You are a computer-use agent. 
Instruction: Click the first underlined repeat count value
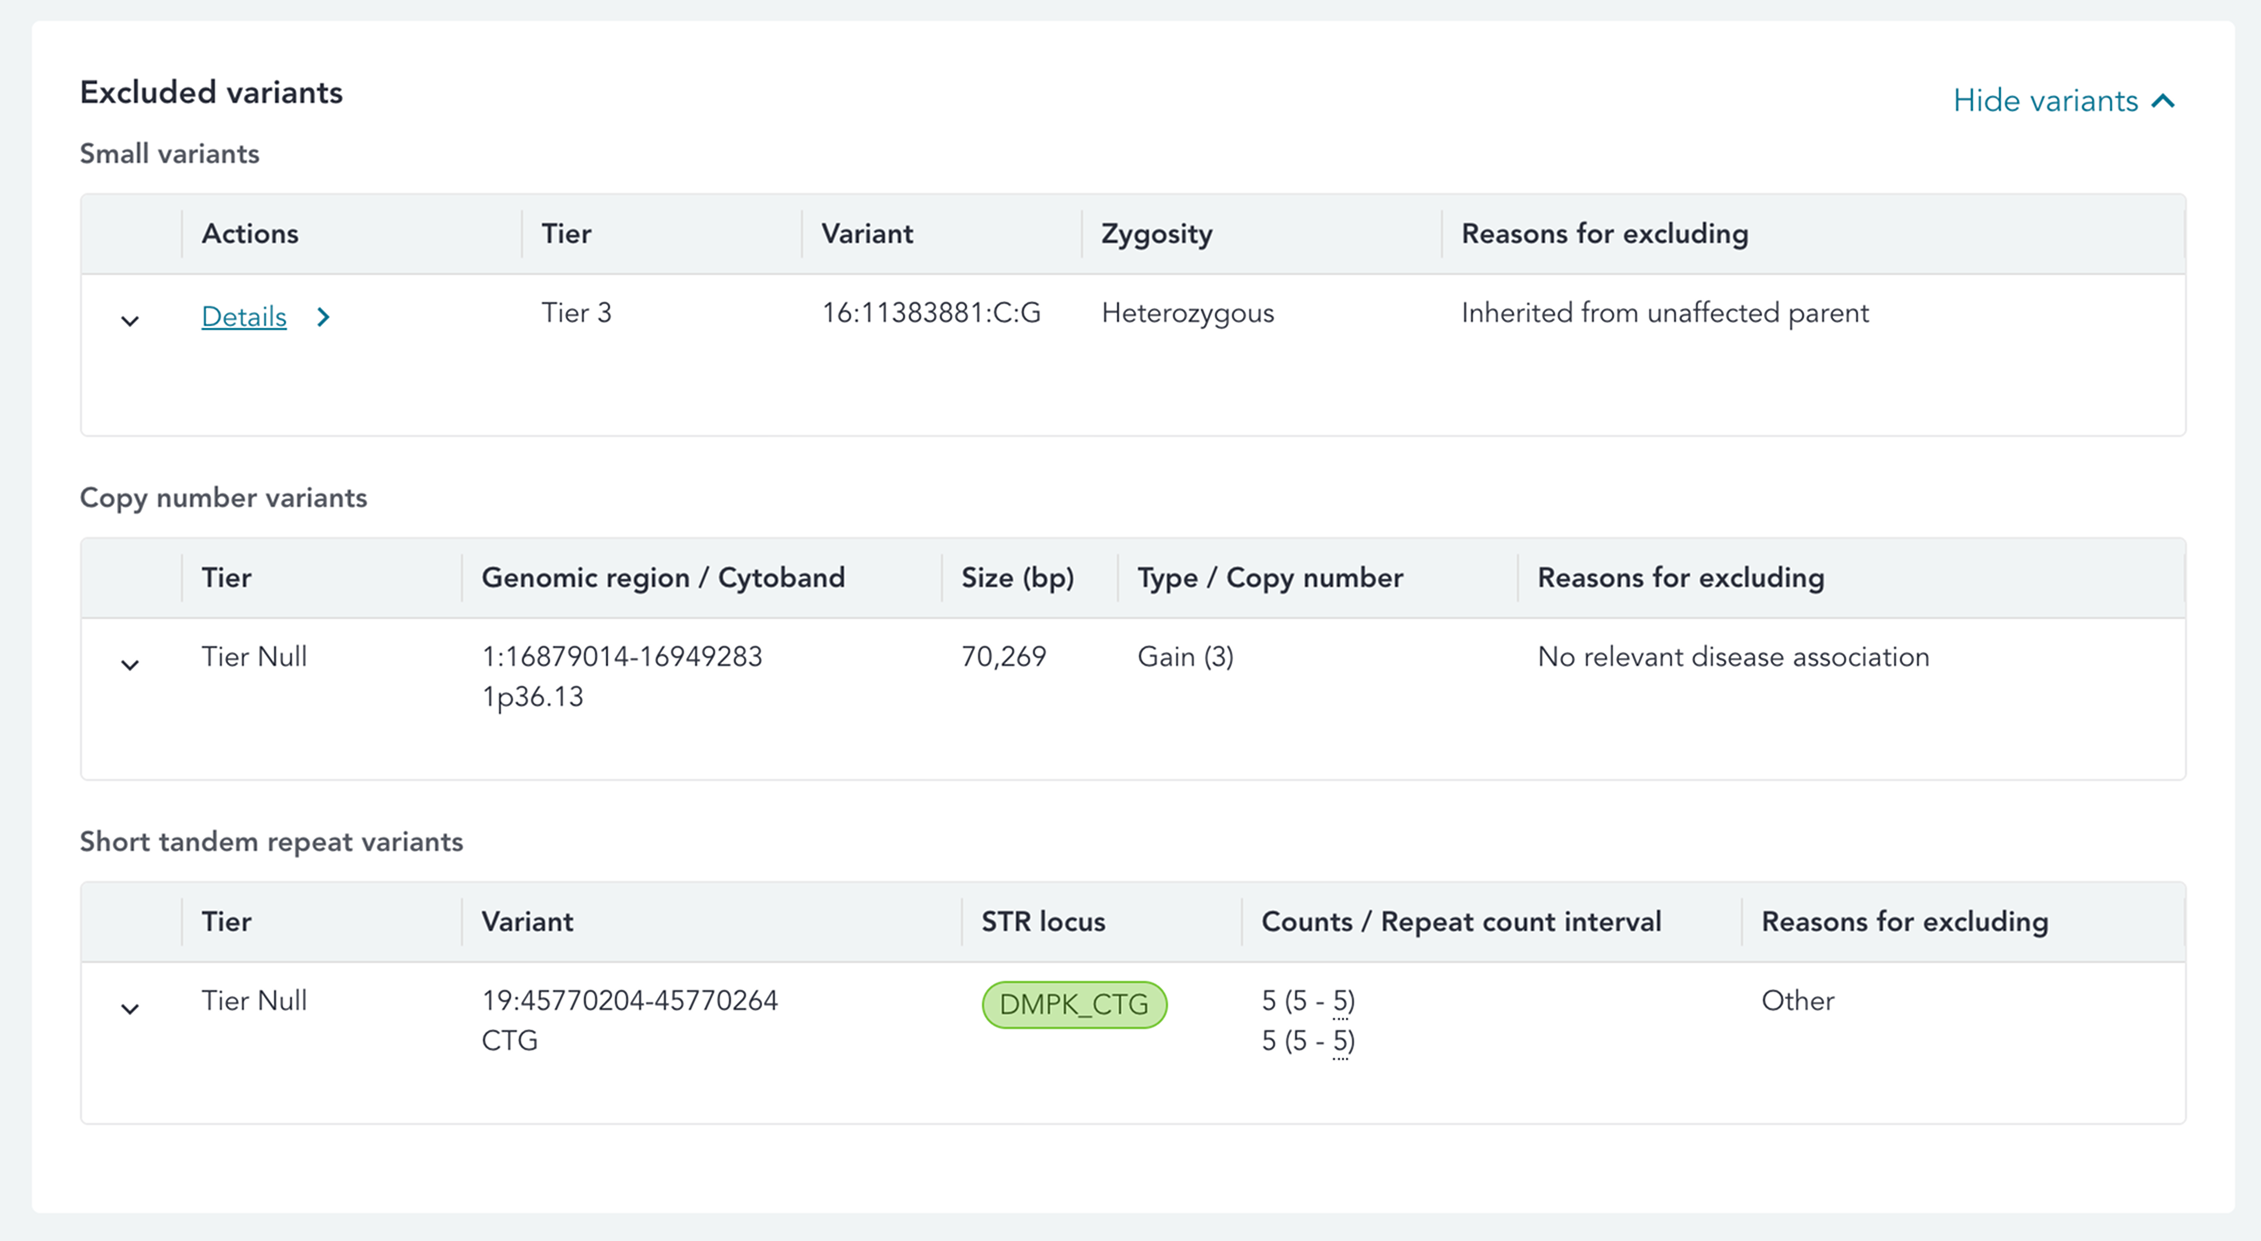click(x=1341, y=1001)
